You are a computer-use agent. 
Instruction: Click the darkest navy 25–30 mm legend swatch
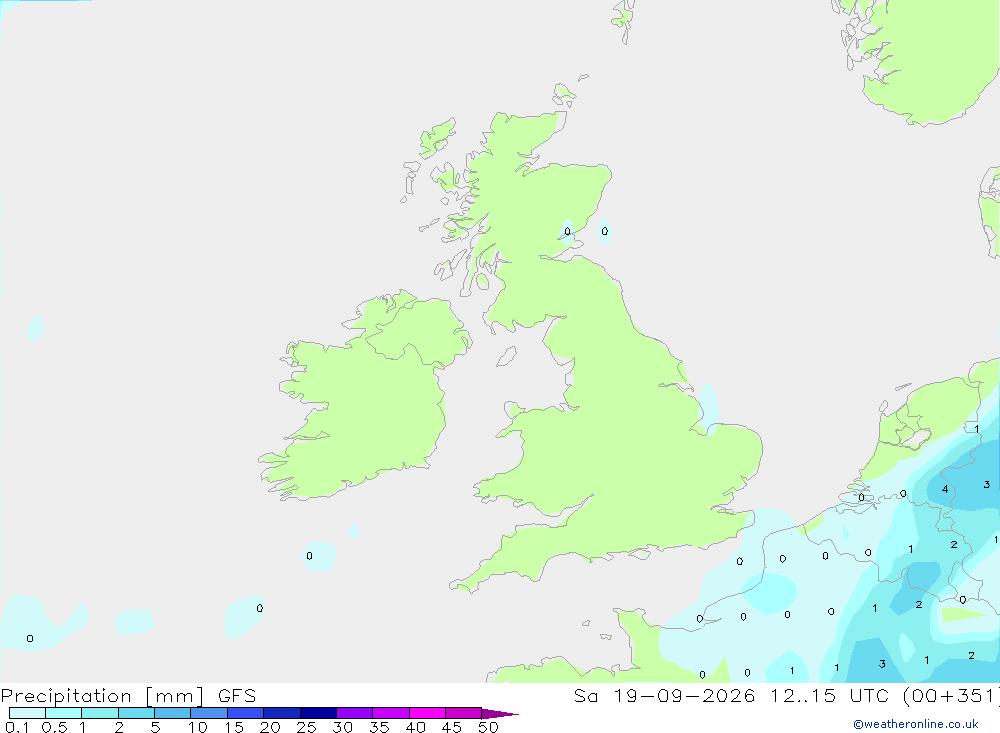318,713
